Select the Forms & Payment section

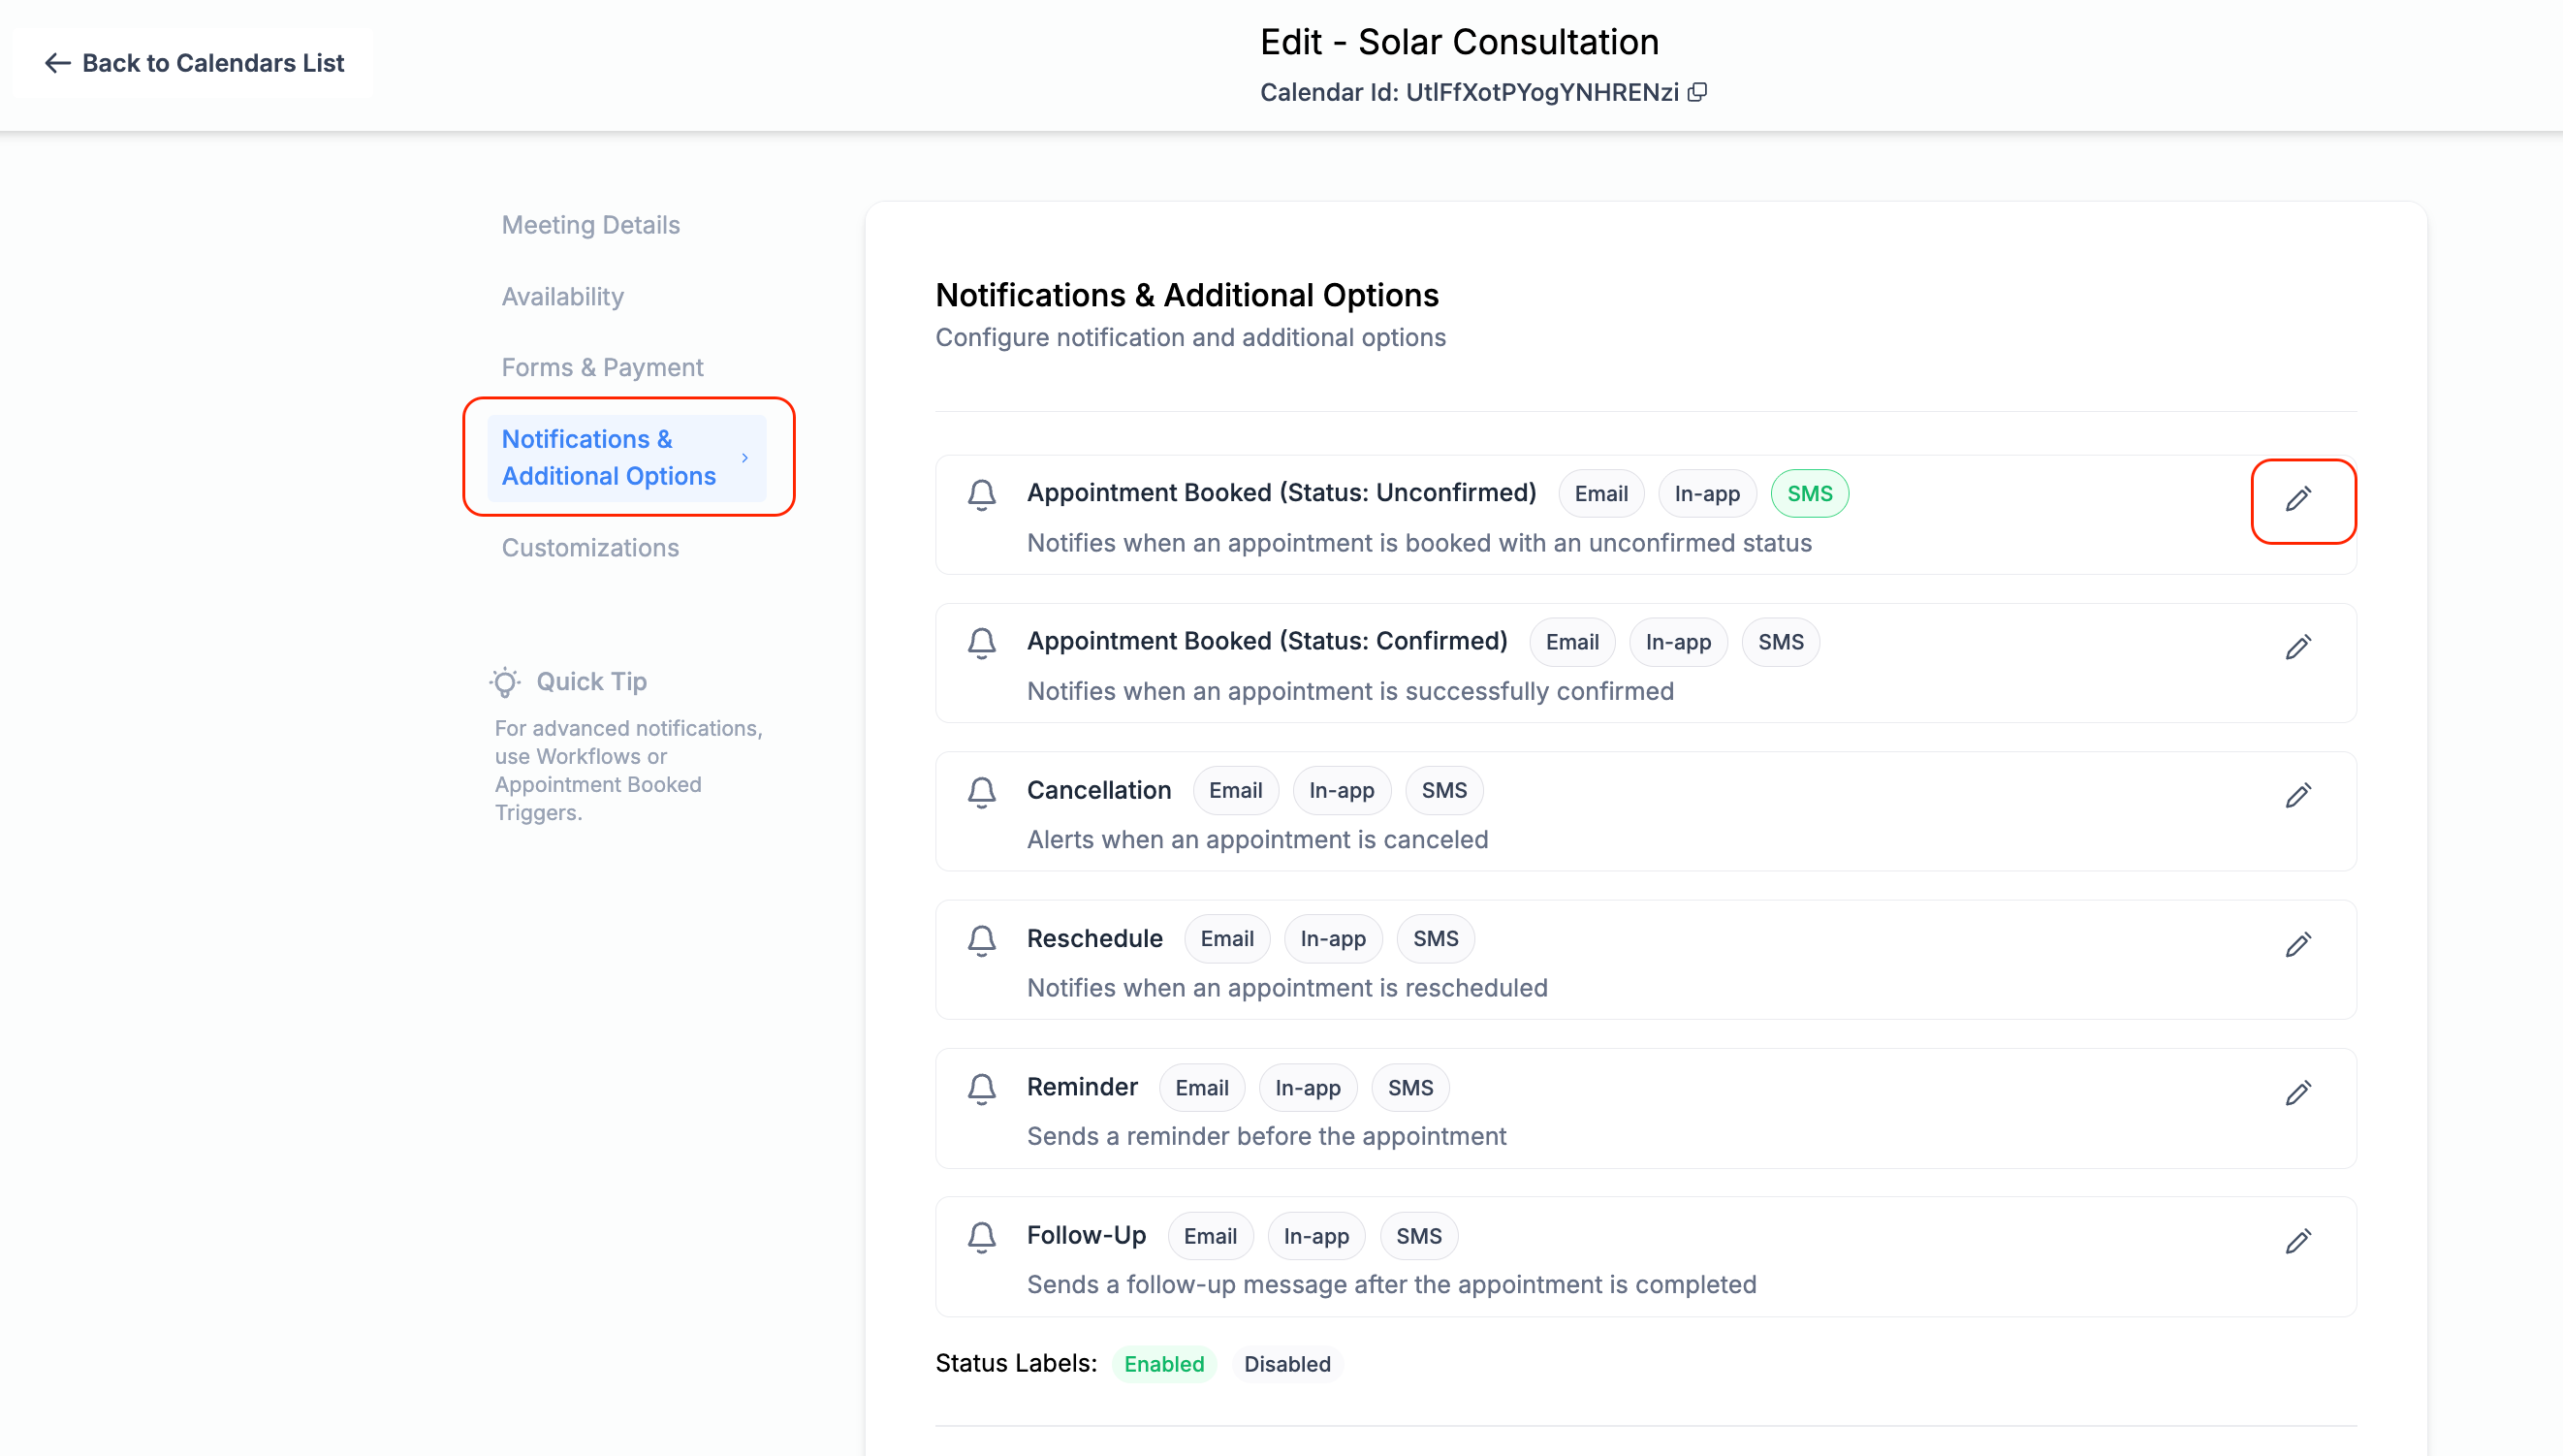(x=602, y=367)
